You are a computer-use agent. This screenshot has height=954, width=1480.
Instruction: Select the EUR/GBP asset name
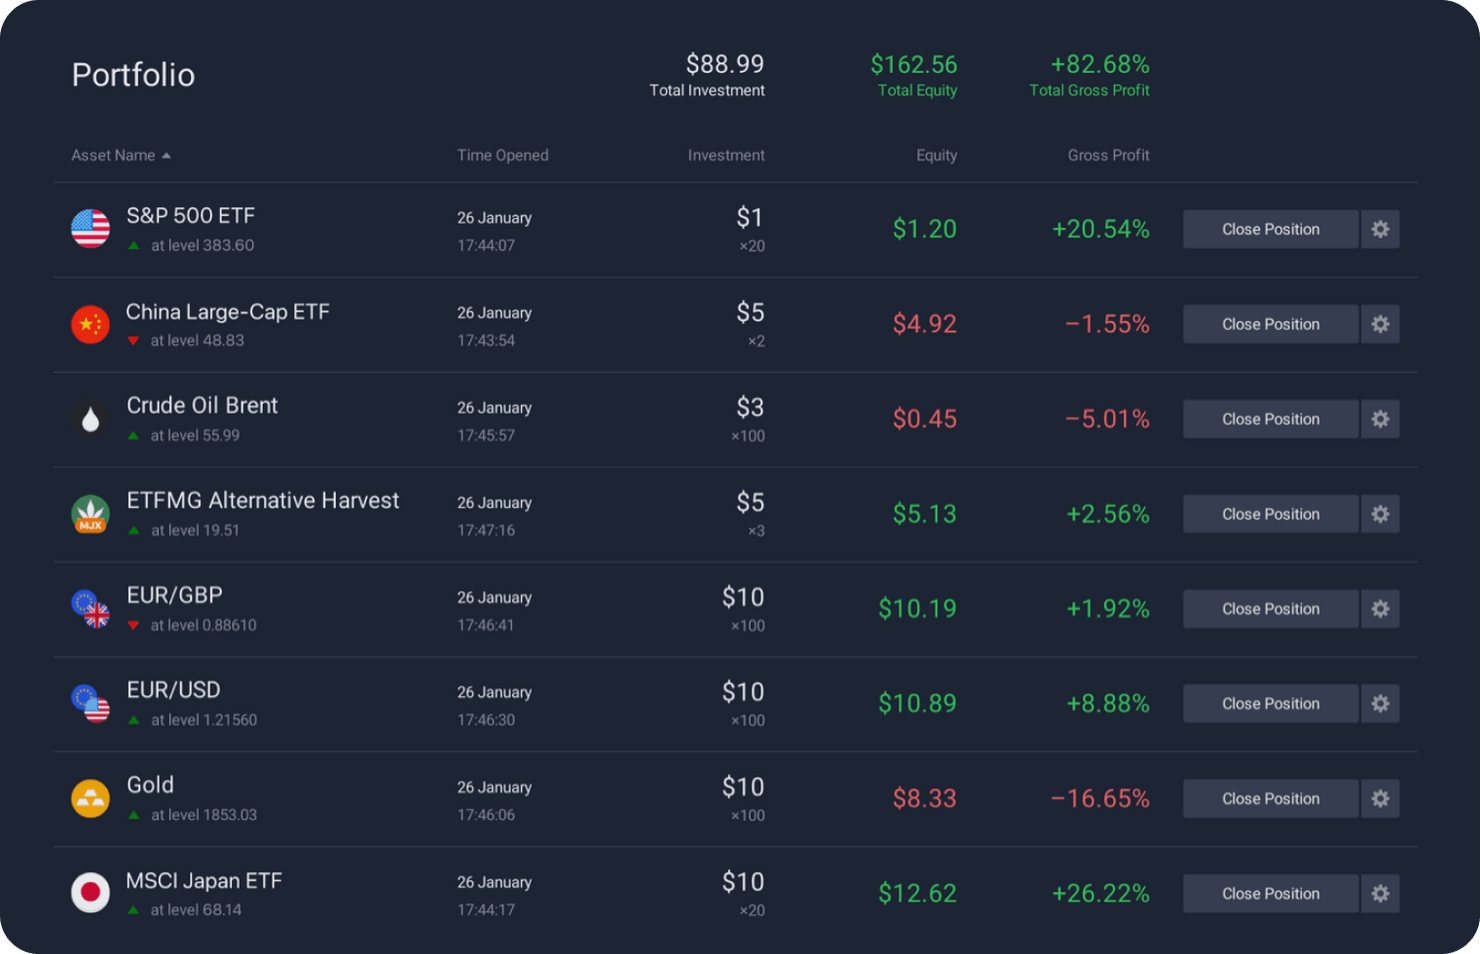point(175,595)
